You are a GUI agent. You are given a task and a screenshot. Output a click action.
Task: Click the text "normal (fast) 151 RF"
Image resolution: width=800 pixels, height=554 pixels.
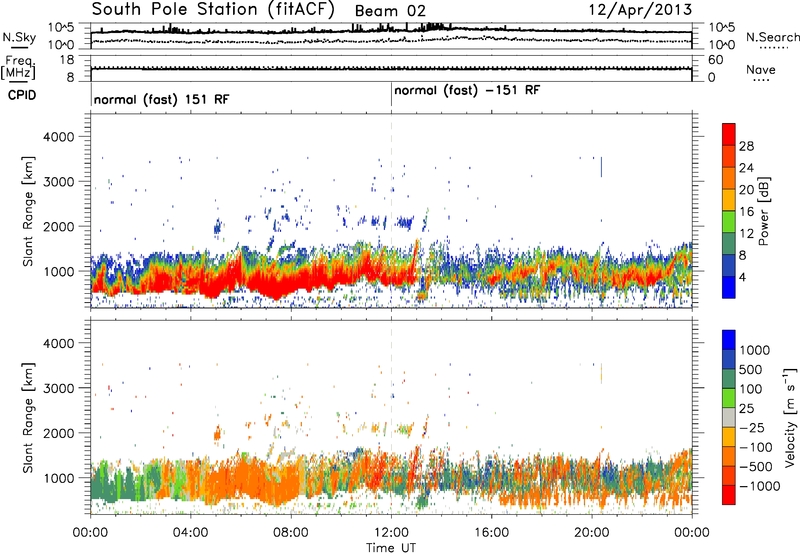162,99
